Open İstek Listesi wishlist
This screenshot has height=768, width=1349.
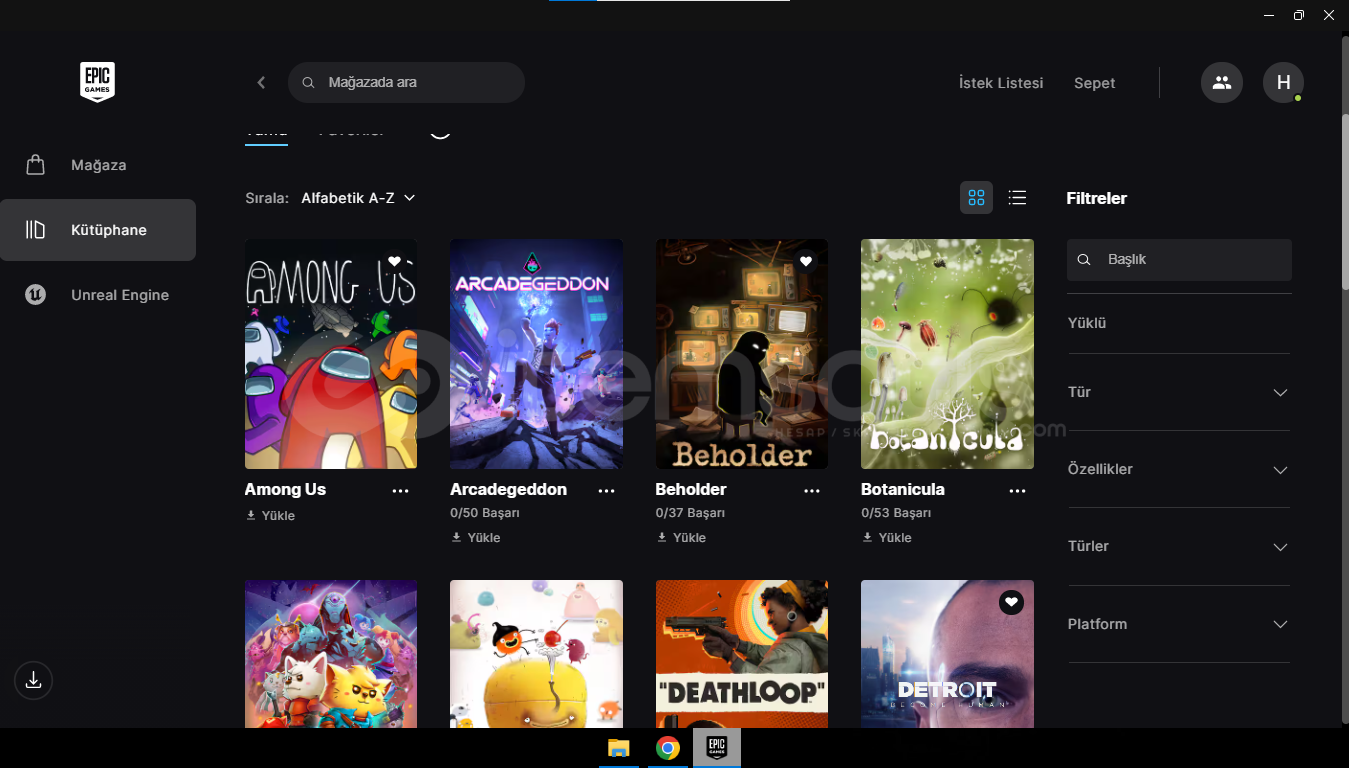(1001, 83)
